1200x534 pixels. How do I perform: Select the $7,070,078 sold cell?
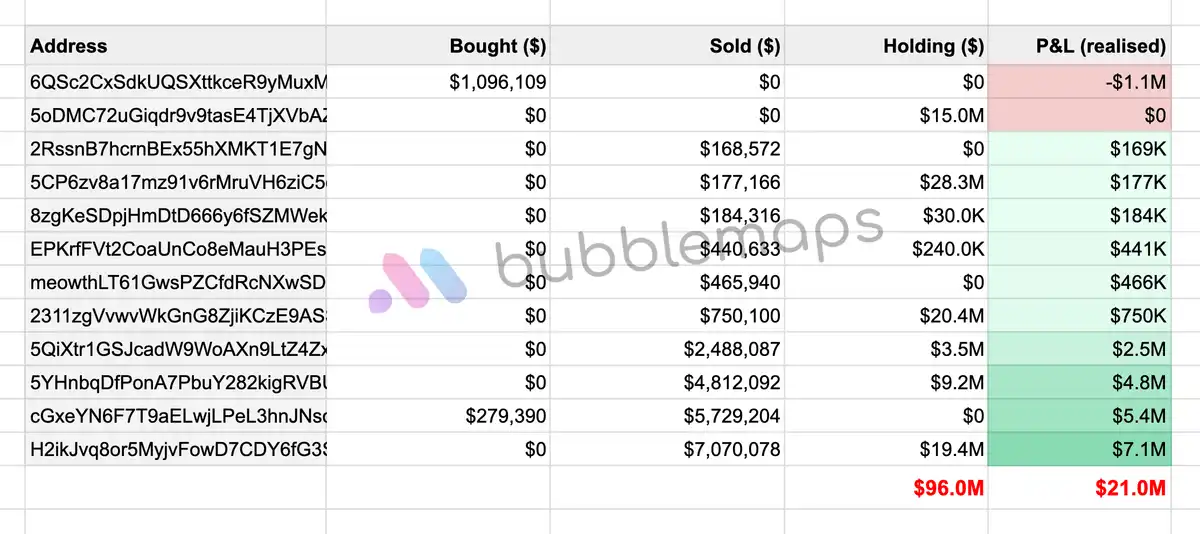point(667,449)
